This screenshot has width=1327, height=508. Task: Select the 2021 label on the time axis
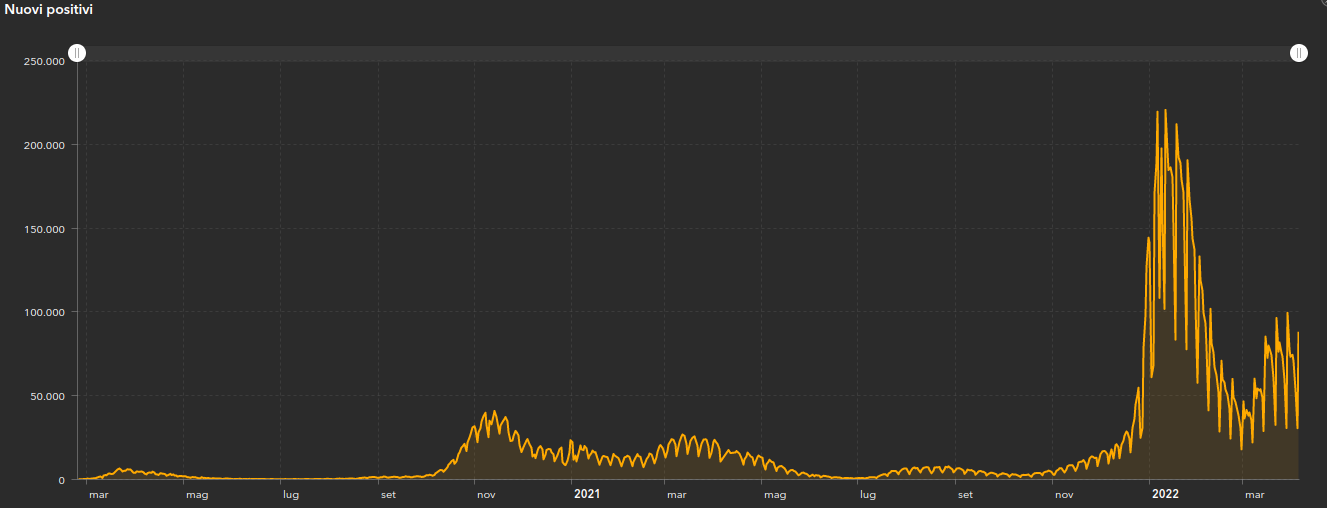tap(587, 494)
